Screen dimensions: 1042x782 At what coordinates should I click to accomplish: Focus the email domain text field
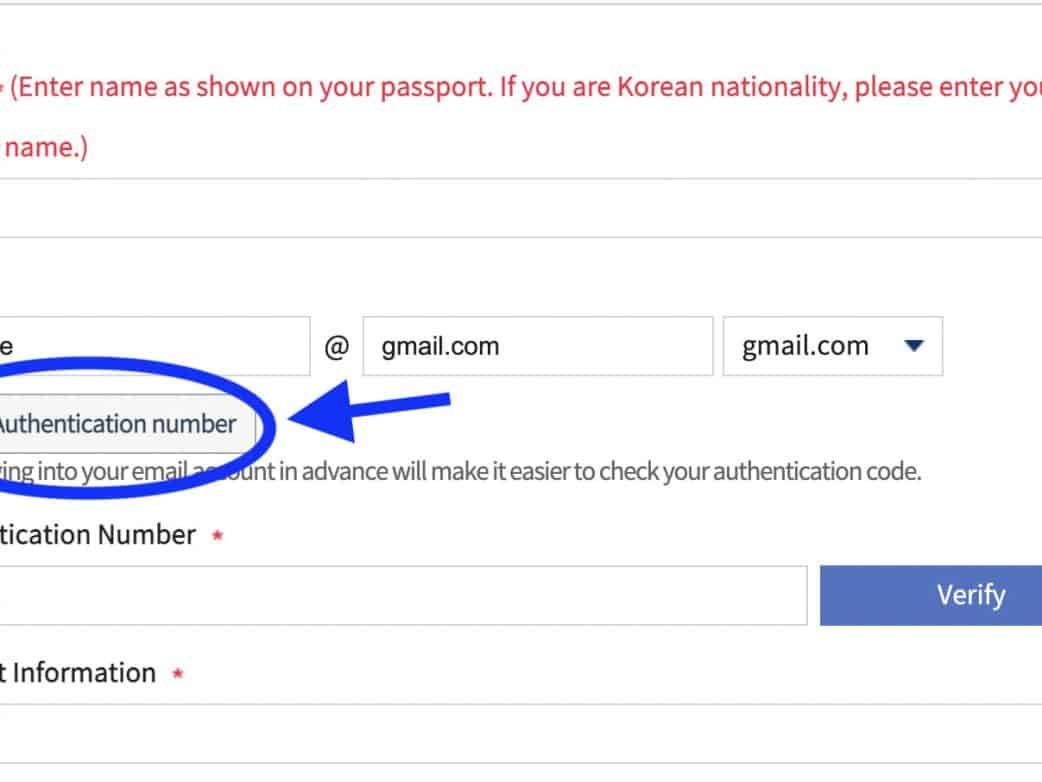(537, 347)
